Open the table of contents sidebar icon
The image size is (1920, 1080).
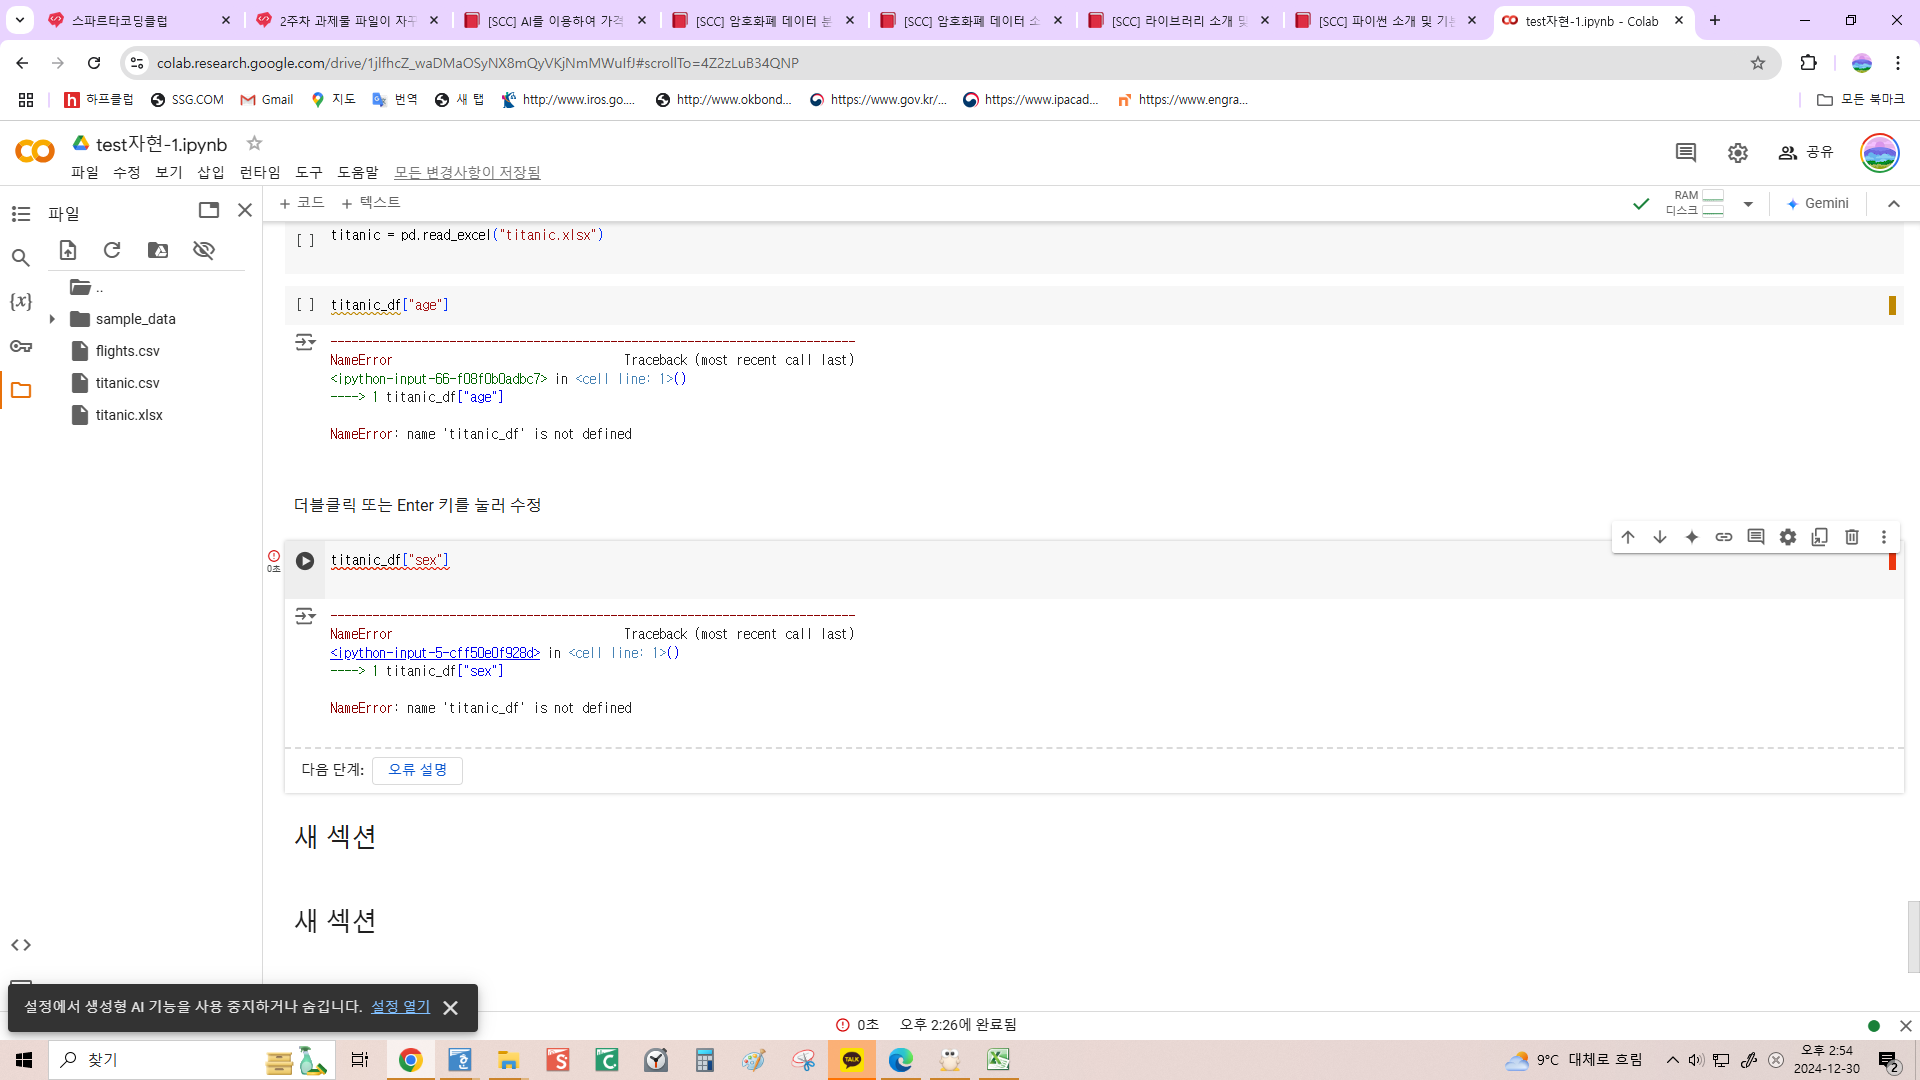tap(21, 214)
